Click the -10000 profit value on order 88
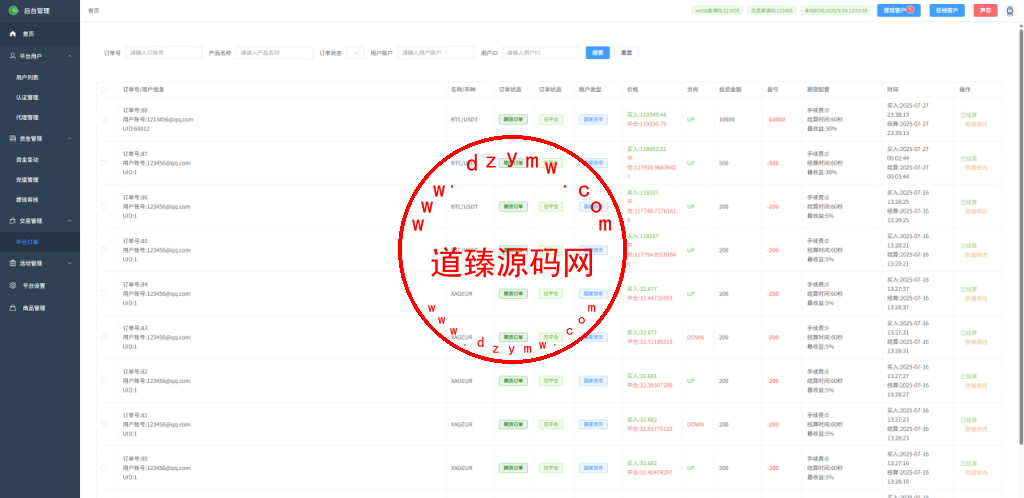 click(775, 119)
